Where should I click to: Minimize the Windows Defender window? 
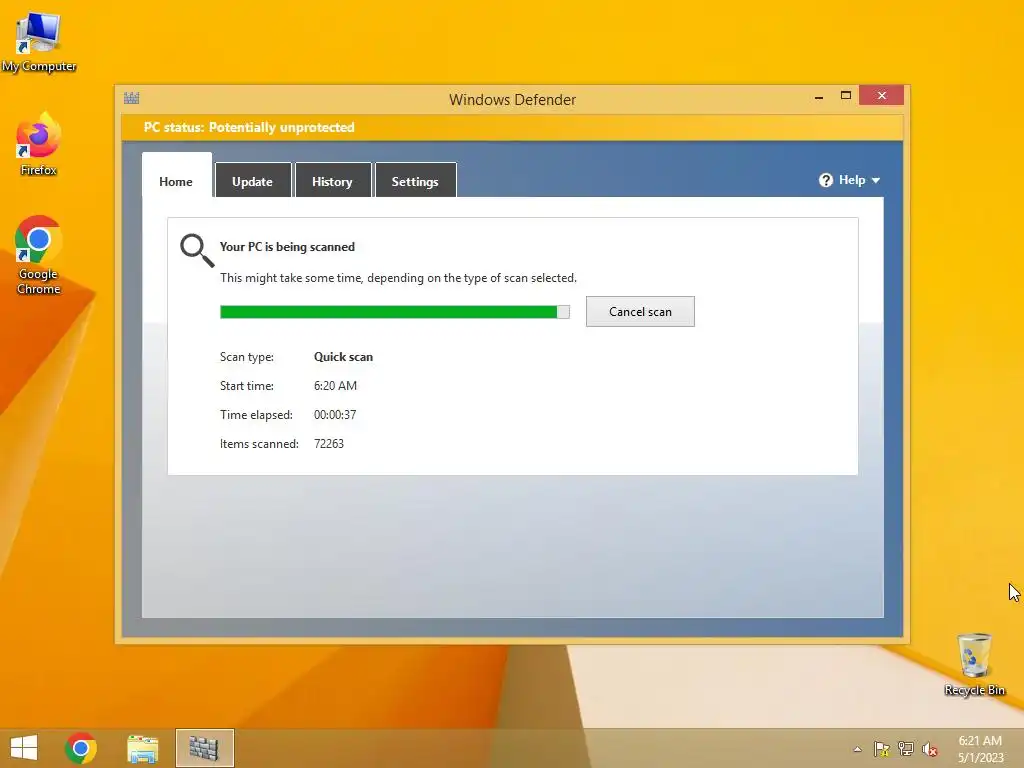pos(819,96)
